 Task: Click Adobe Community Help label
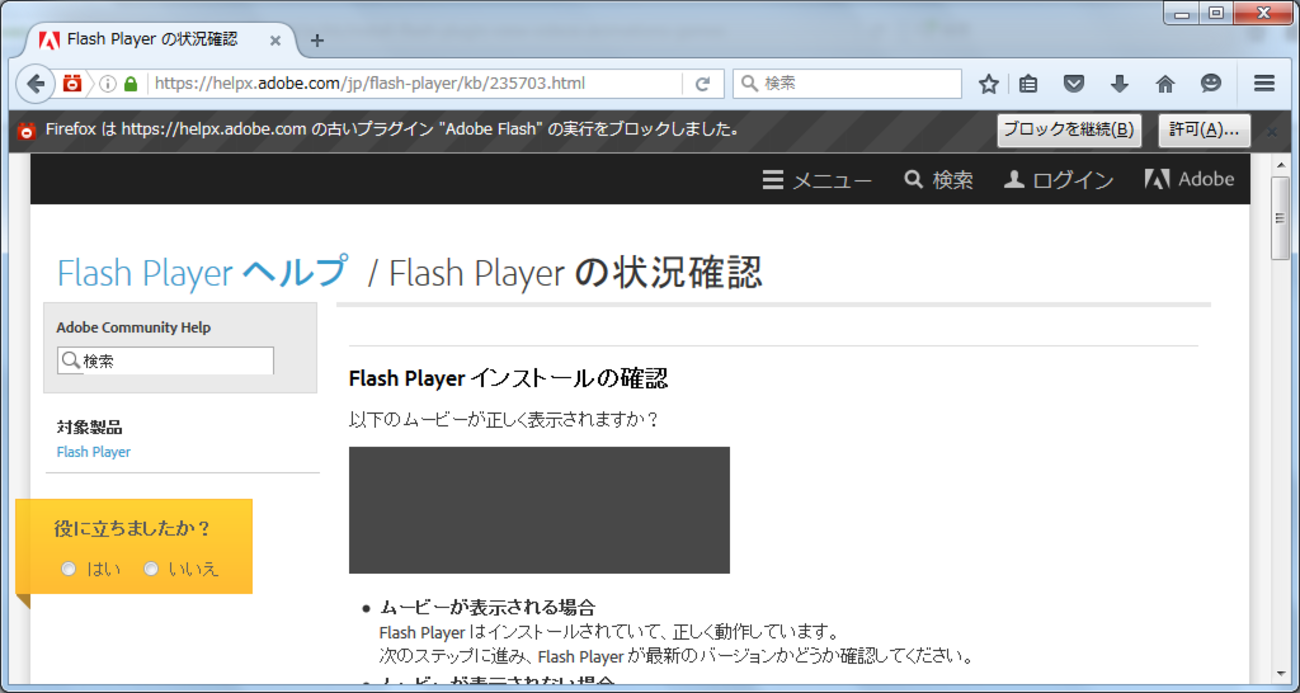133,327
